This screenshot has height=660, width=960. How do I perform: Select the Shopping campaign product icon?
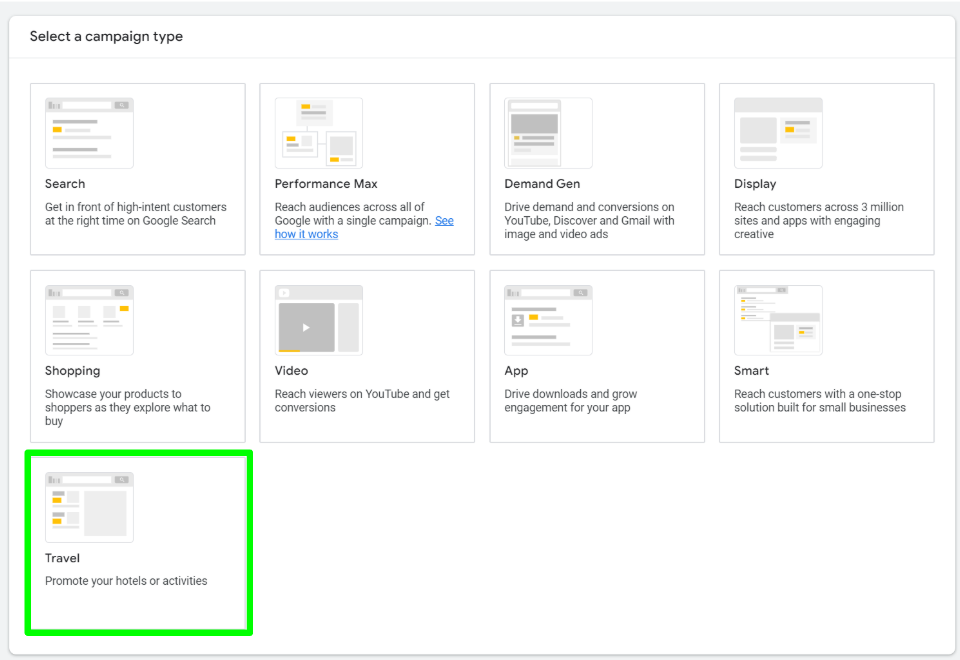(89, 320)
